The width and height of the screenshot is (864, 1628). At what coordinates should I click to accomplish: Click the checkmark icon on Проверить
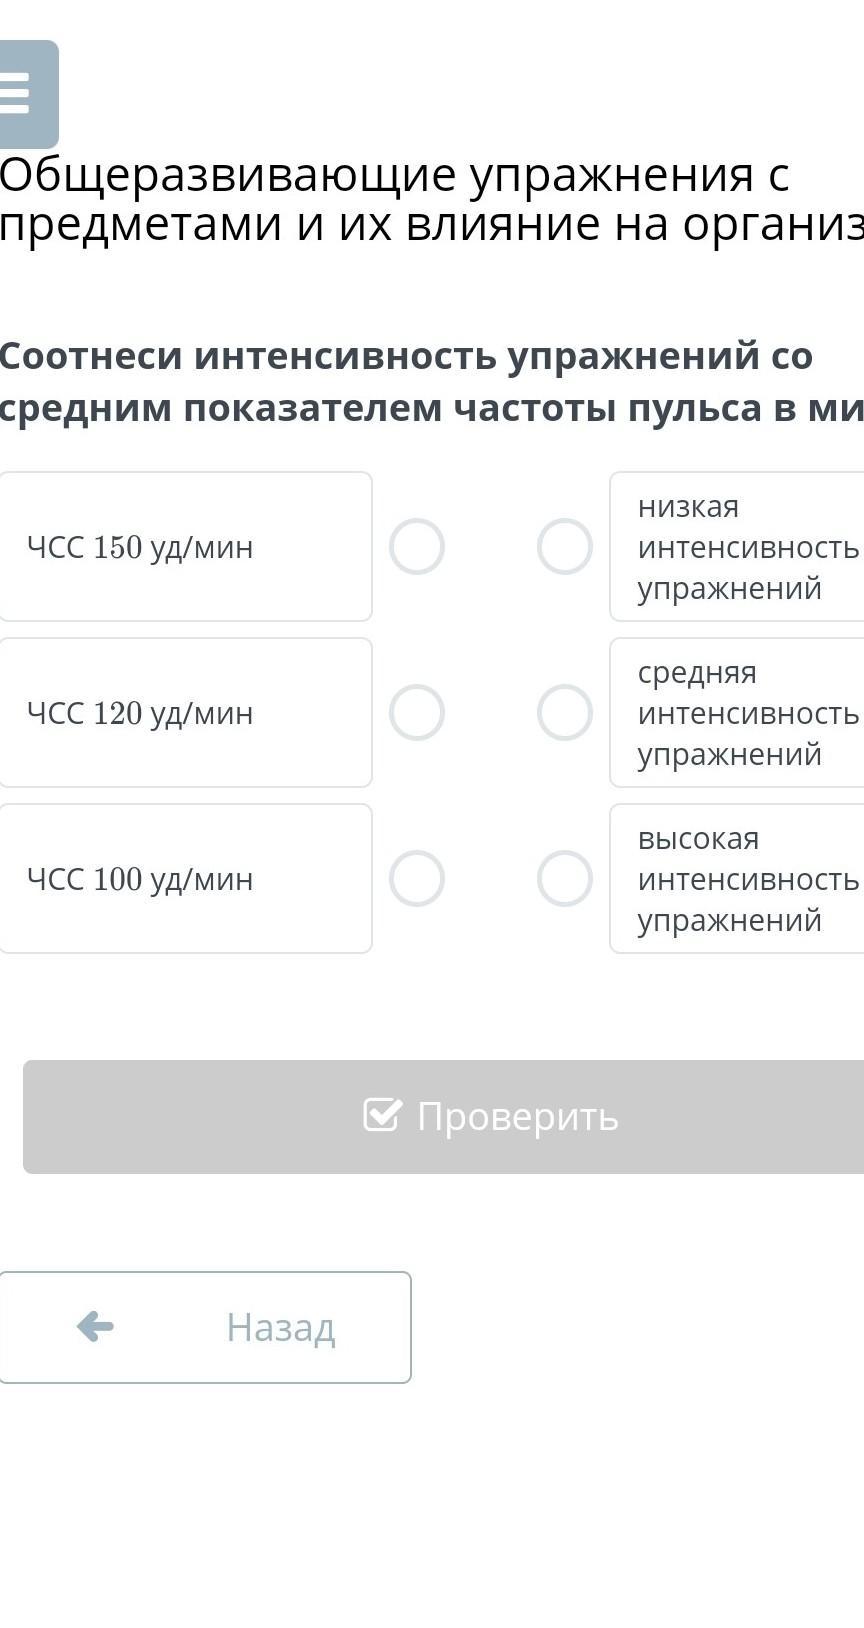[382, 1115]
